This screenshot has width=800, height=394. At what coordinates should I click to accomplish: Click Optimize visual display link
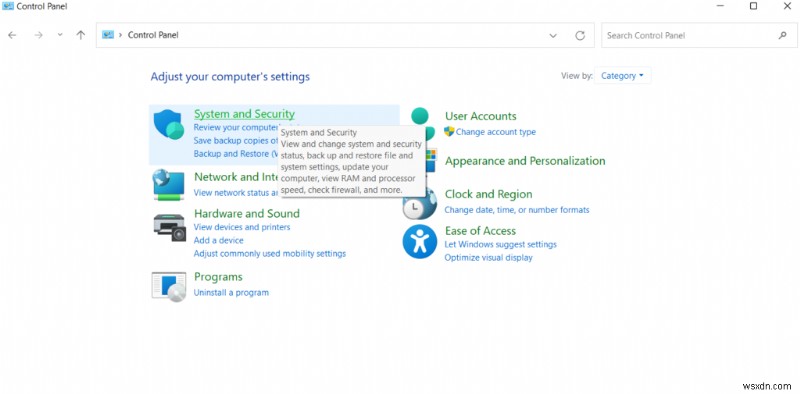pyautogui.click(x=488, y=258)
